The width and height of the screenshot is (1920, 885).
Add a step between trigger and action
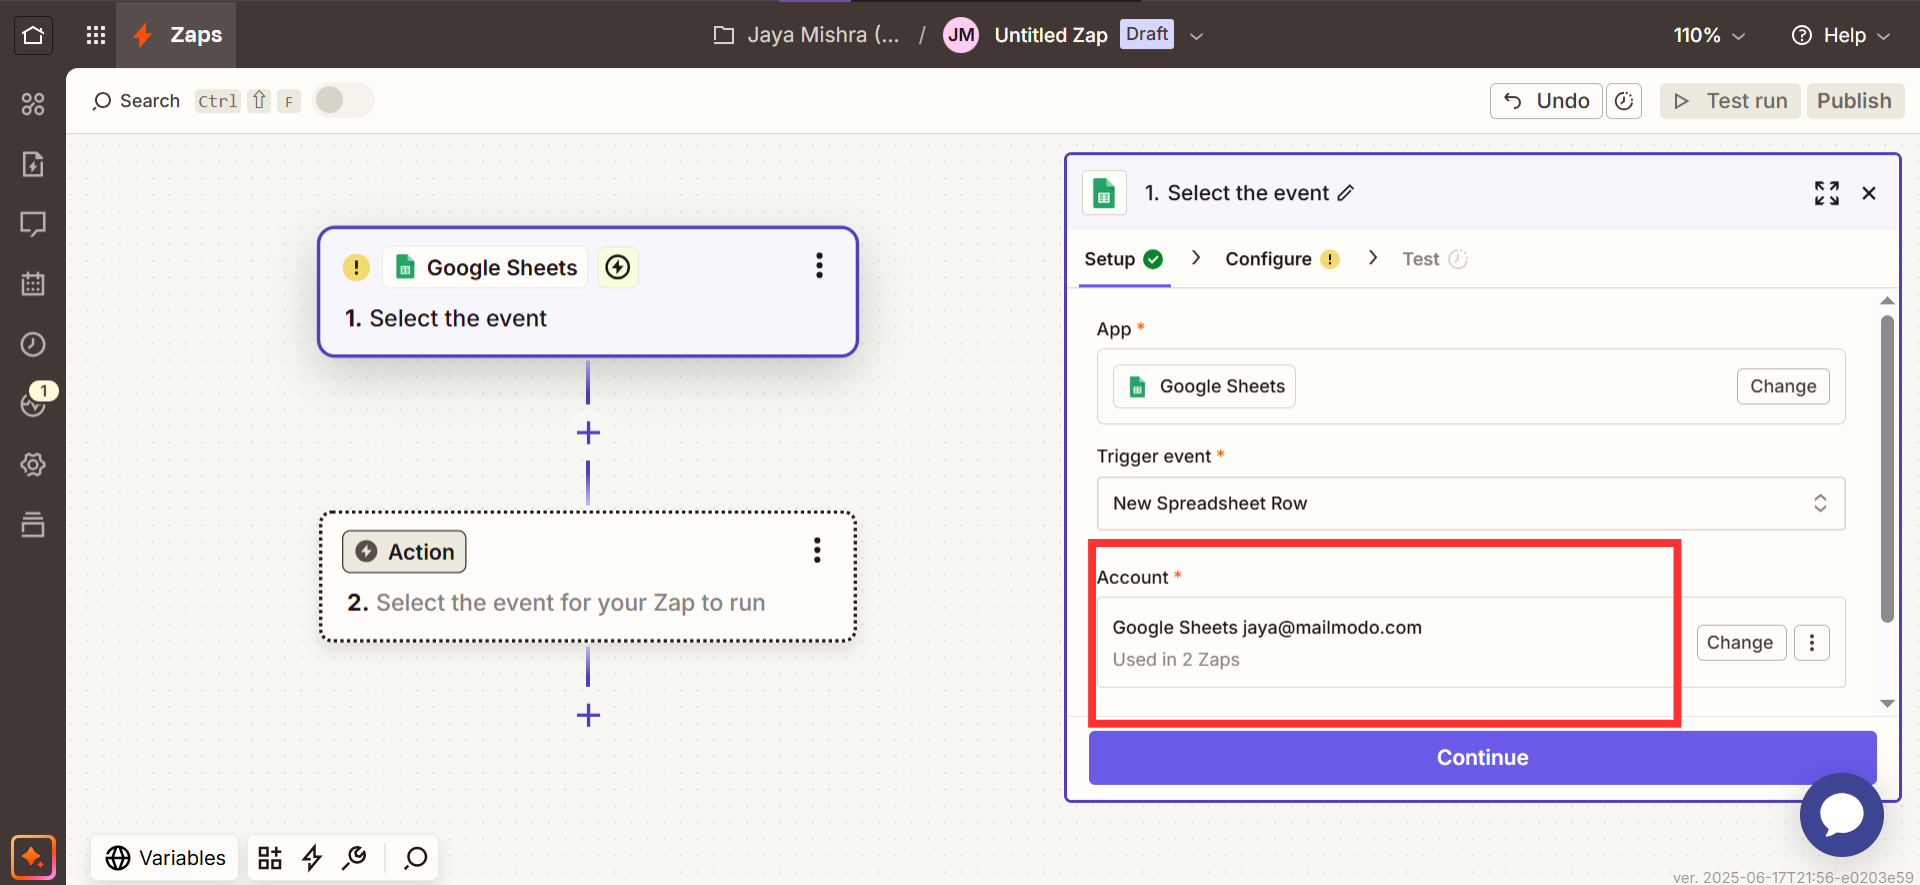tap(588, 433)
